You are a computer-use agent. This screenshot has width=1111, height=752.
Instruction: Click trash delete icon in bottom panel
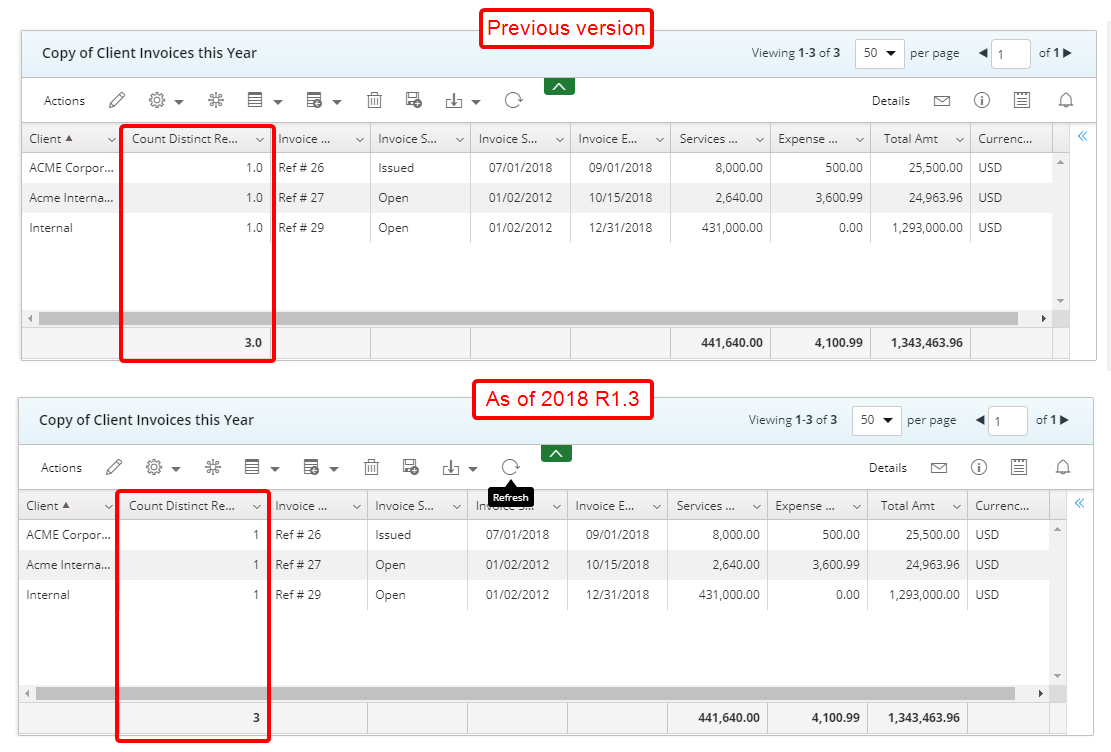(x=371, y=467)
